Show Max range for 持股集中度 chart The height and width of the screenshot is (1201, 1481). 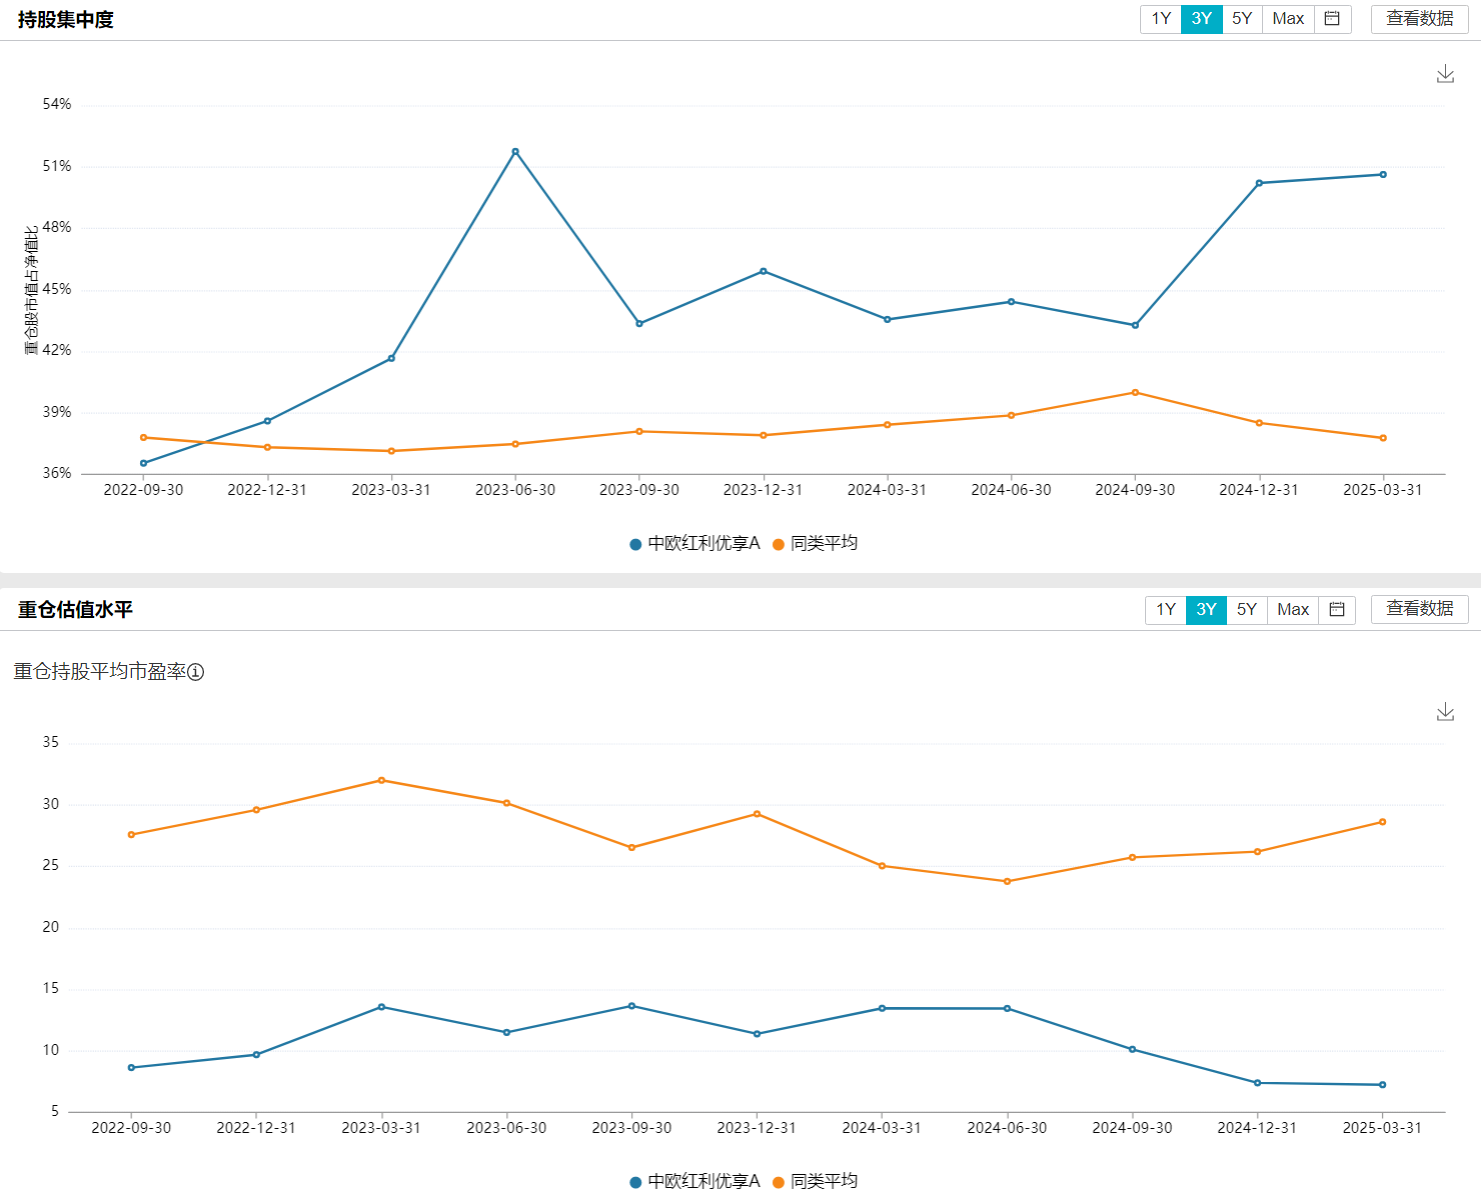(1288, 19)
